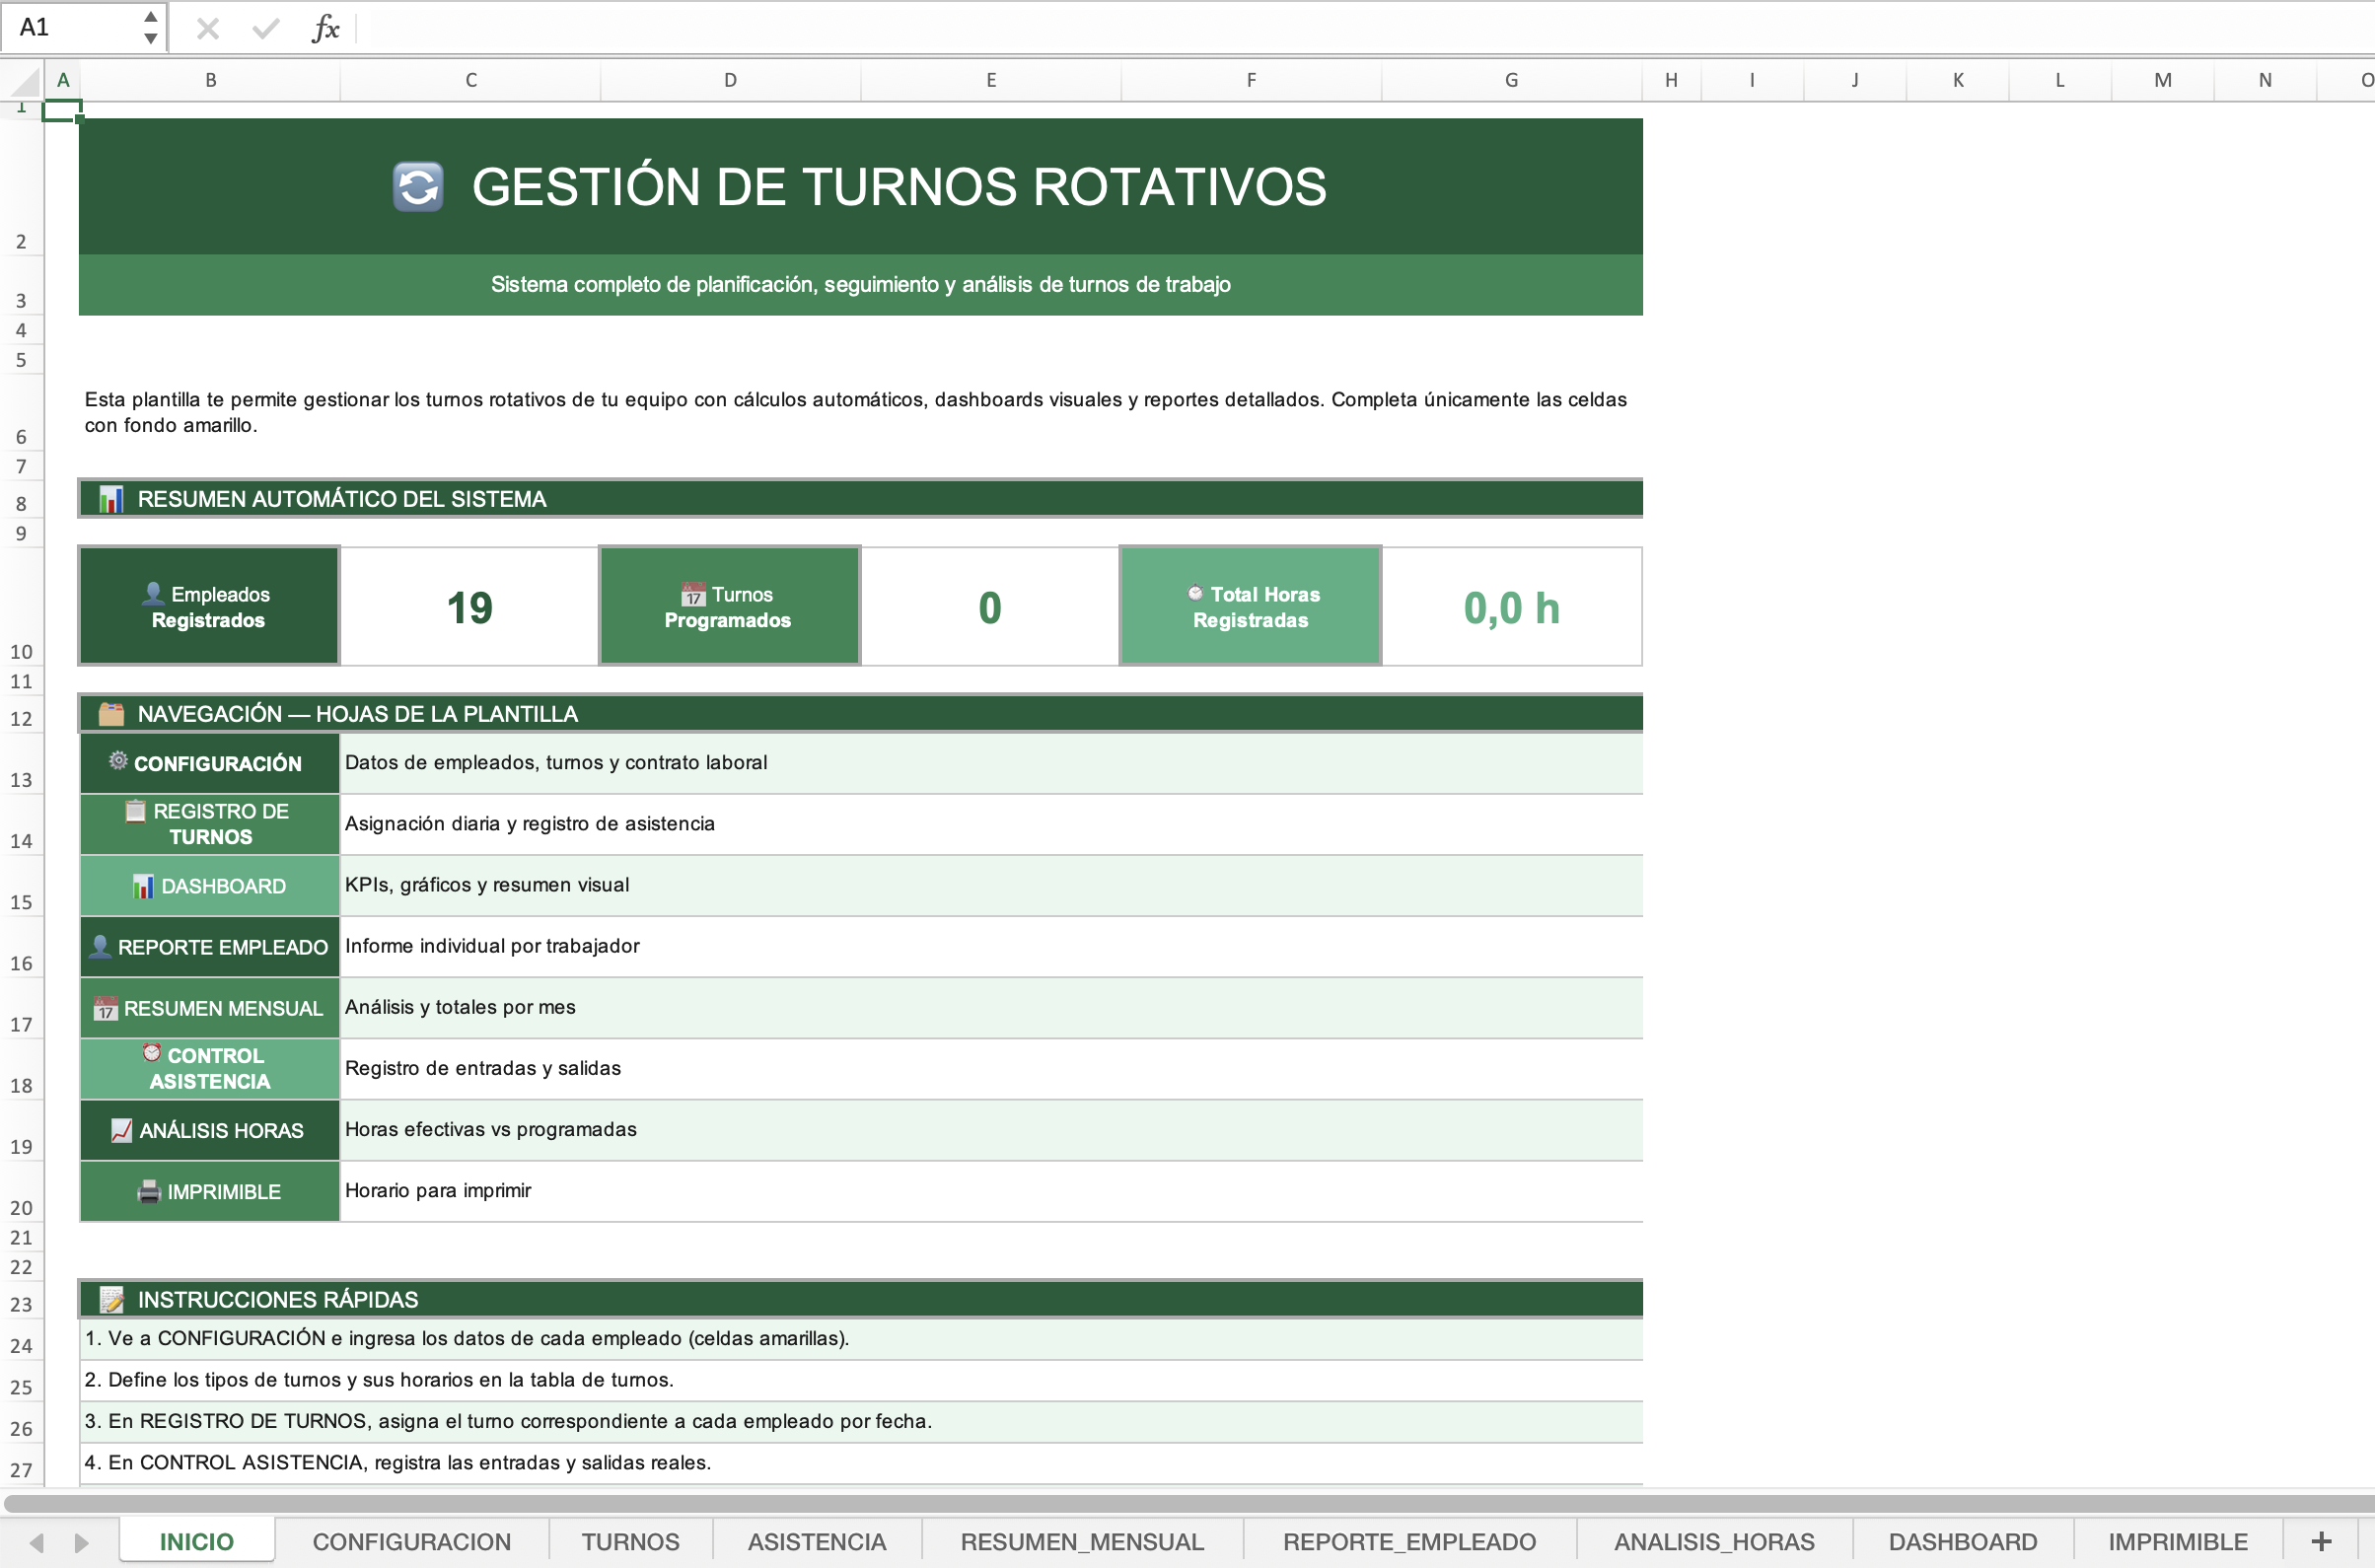Click the folder icon beside NAVEGACIÓN header
Image resolution: width=2375 pixels, height=1568 pixels.
(x=111, y=714)
